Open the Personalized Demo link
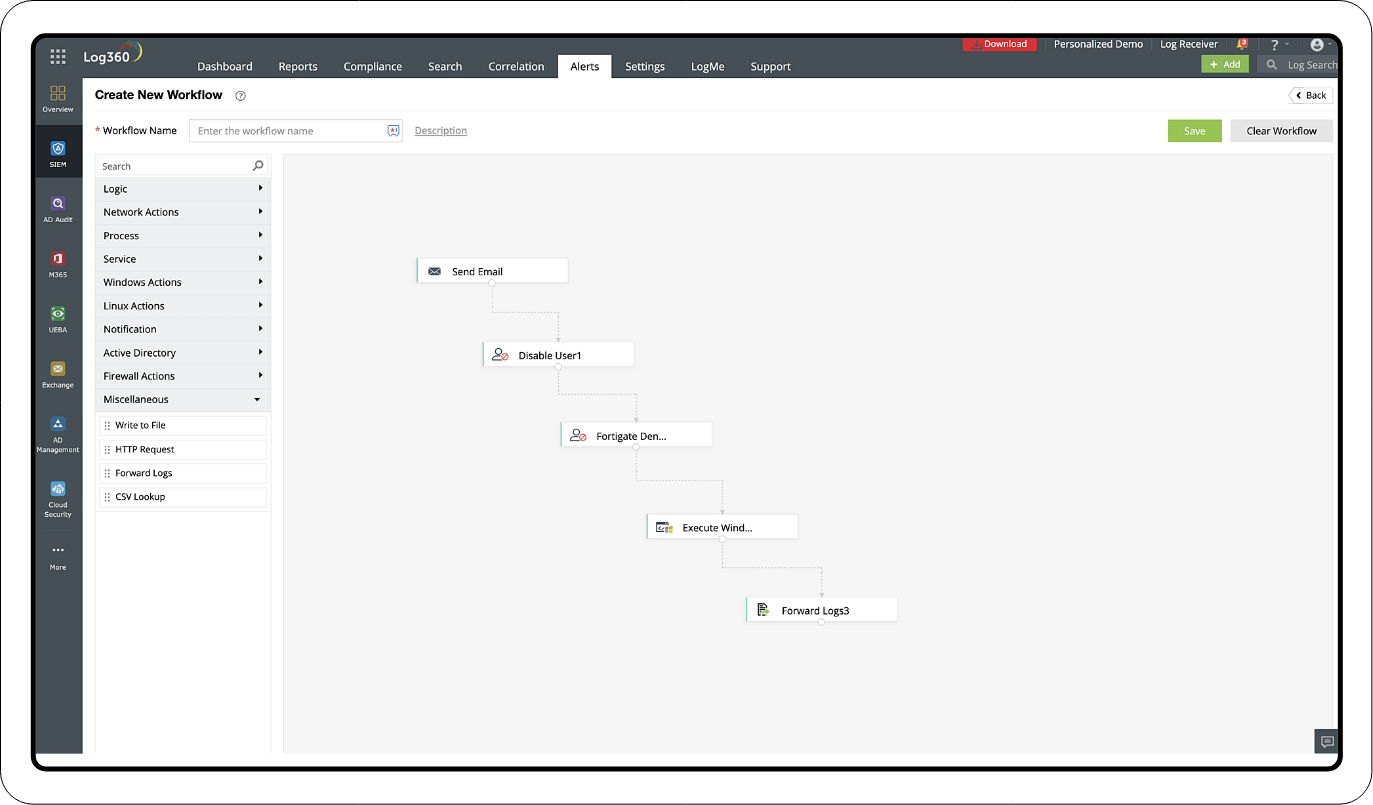 1098,44
